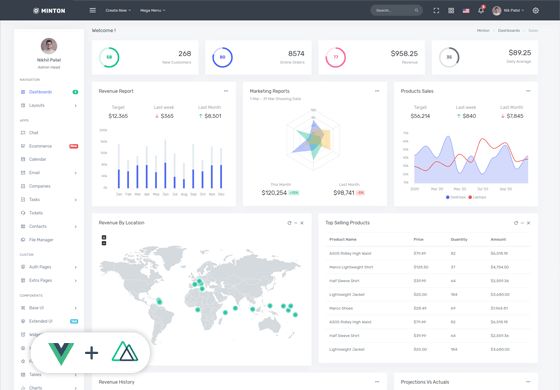
Task: Open Projections Vs Actuals options menu
Action: click(528, 382)
